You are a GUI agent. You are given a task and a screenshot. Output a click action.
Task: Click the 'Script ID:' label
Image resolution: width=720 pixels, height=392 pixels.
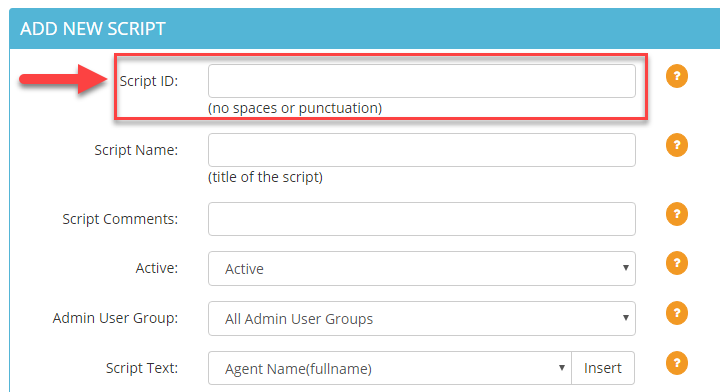click(149, 81)
